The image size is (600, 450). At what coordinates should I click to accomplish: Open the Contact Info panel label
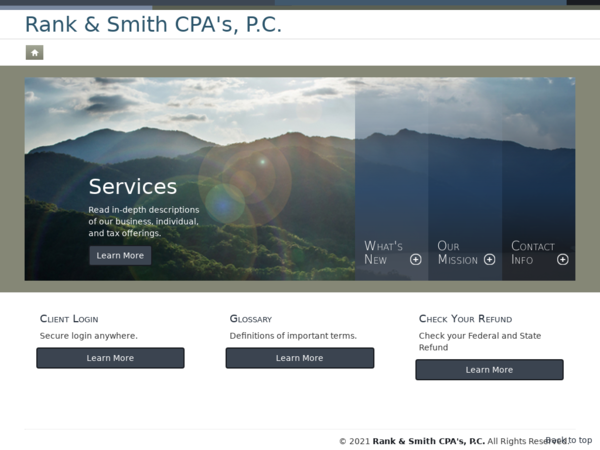click(x=533, y=253)
